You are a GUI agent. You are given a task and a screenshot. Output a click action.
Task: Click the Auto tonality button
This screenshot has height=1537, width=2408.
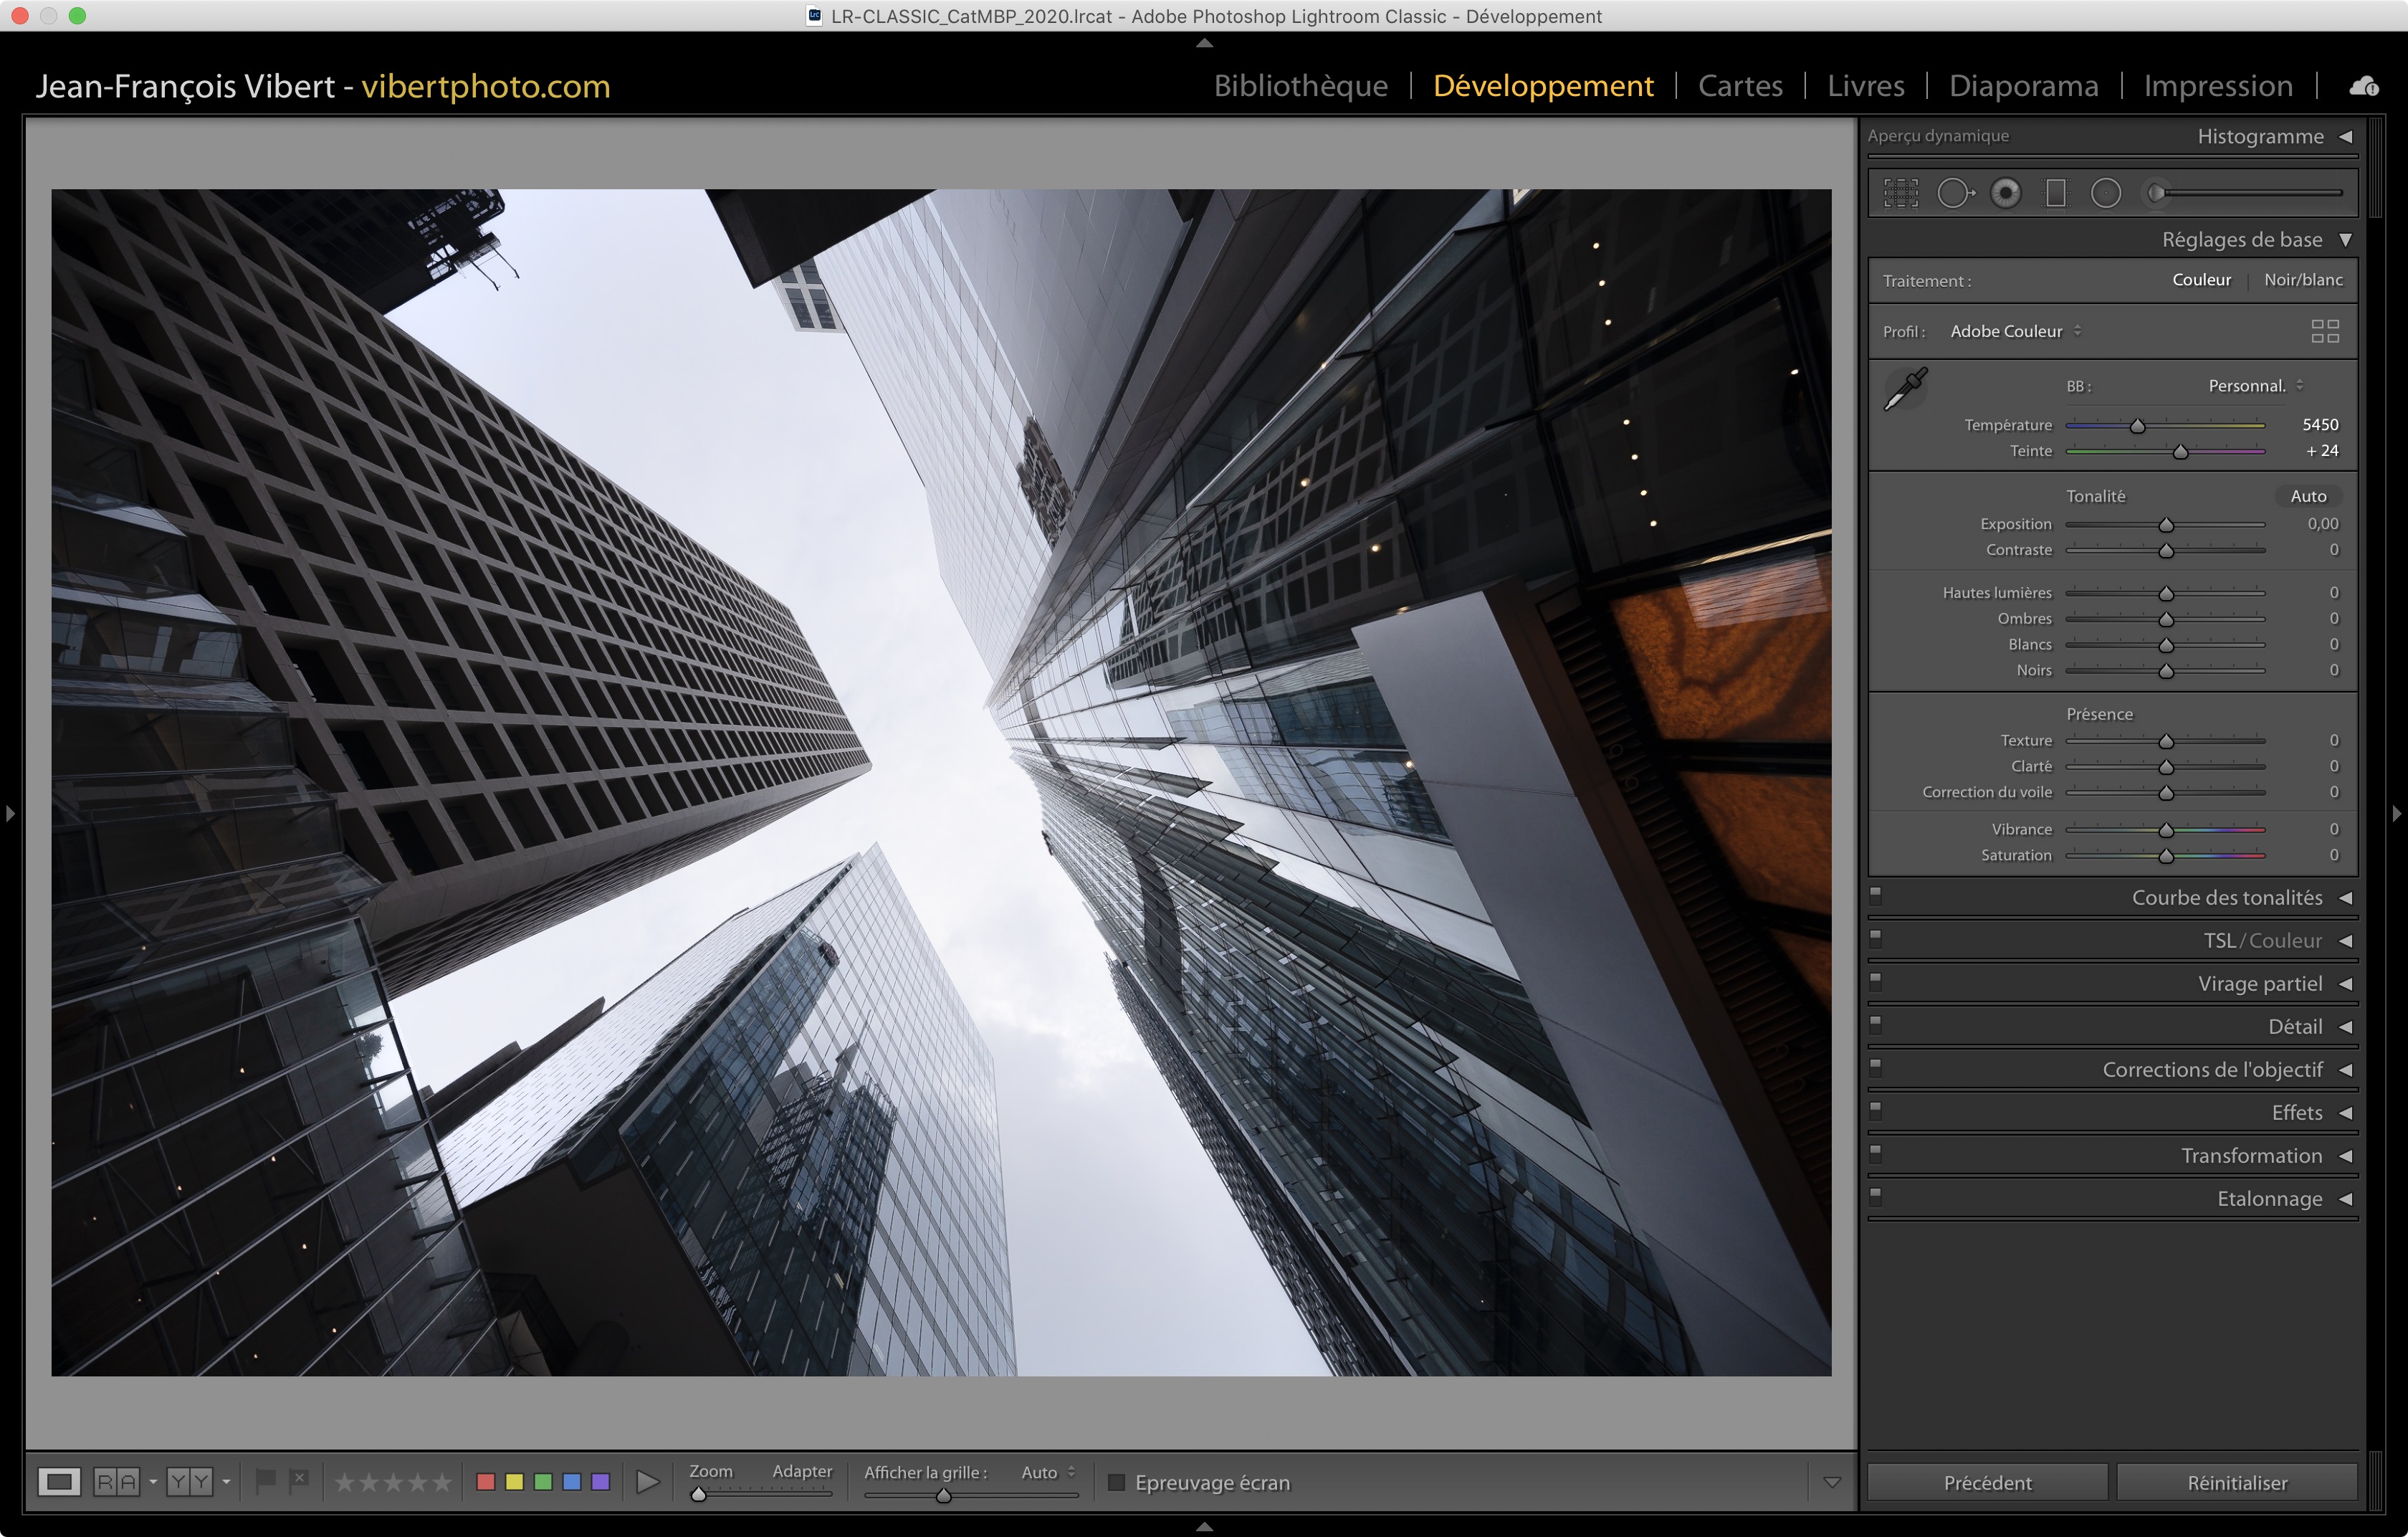pos(2308,496)
